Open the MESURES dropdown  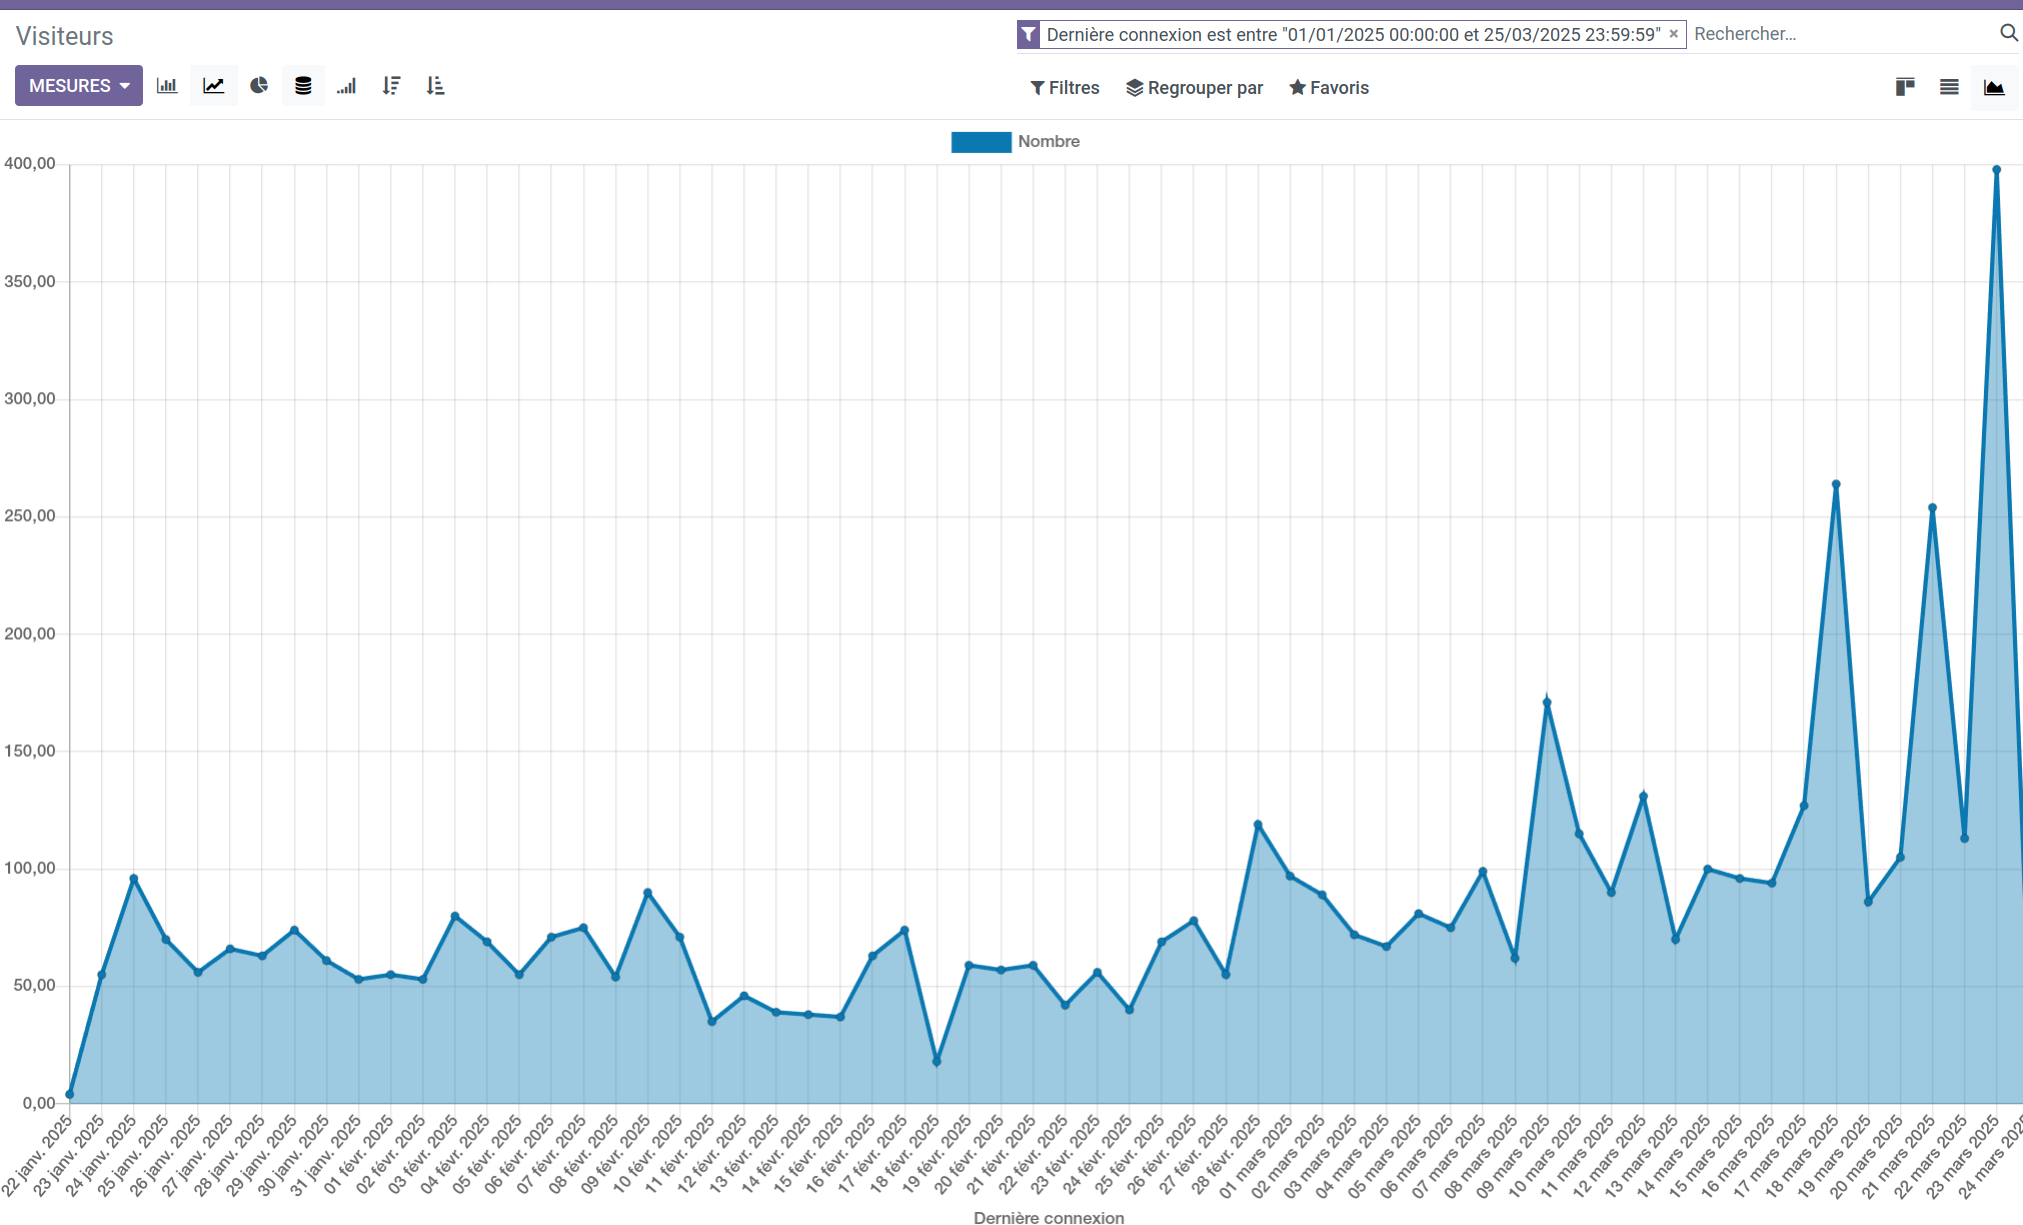[79, 86]
